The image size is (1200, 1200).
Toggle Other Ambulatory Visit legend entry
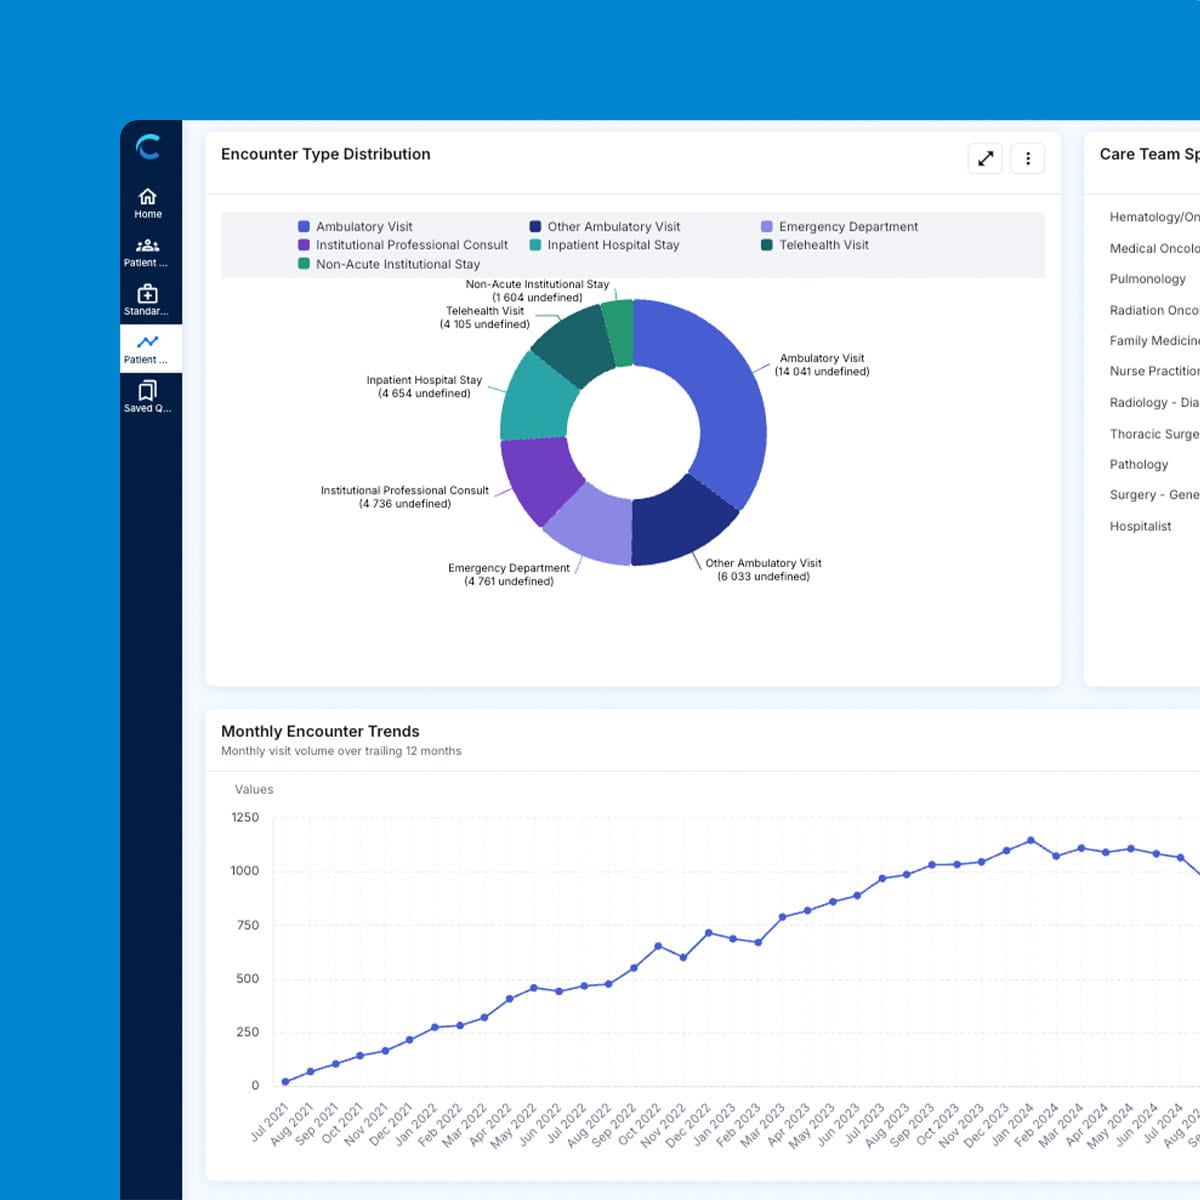605,227
